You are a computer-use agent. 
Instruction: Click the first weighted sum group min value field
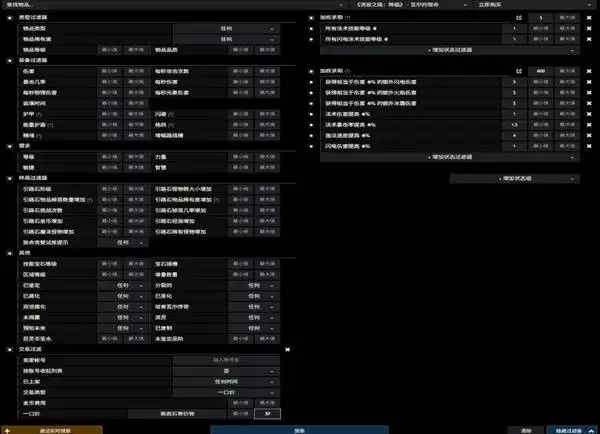(x=541, y=18)
